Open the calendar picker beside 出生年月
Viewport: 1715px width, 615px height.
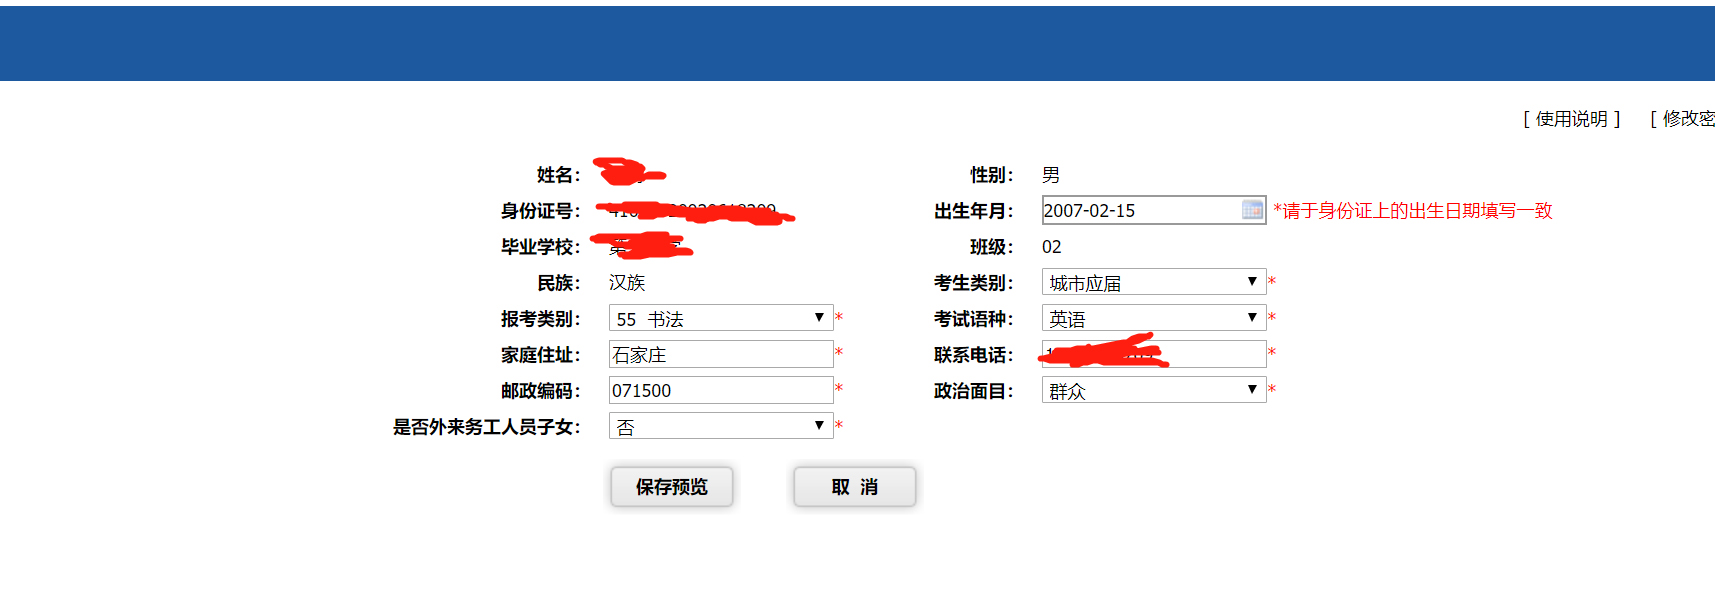click(1252, 210)
